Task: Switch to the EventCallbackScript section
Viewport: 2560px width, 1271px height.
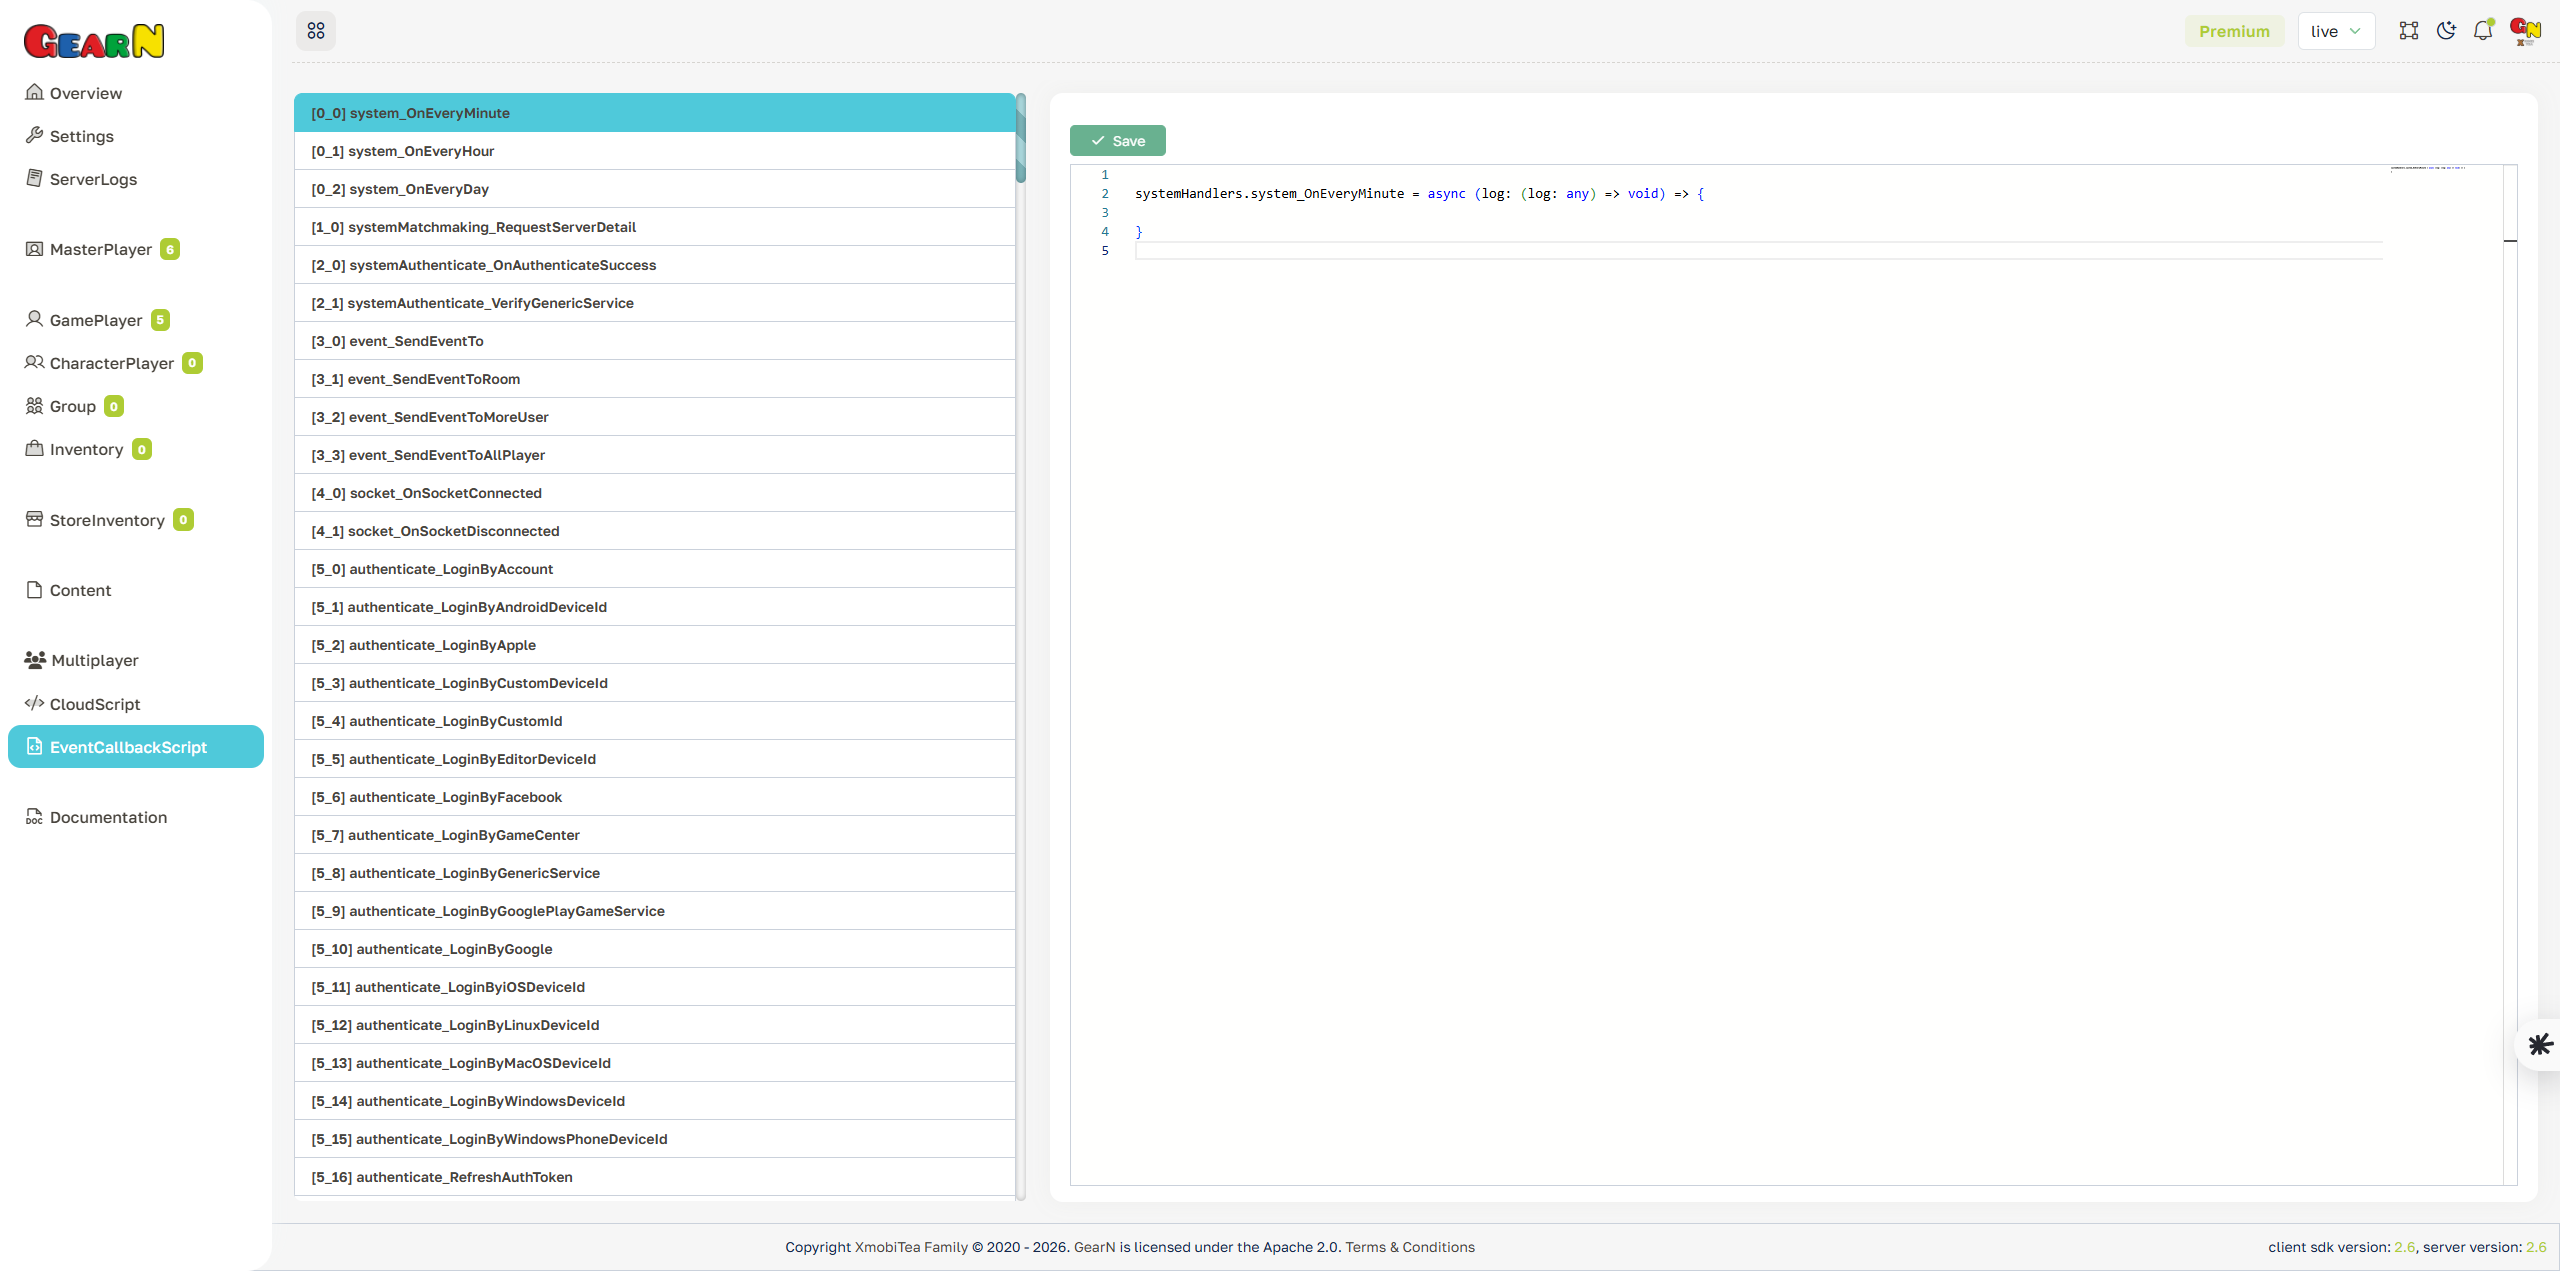Action: (x=135, y=746)
